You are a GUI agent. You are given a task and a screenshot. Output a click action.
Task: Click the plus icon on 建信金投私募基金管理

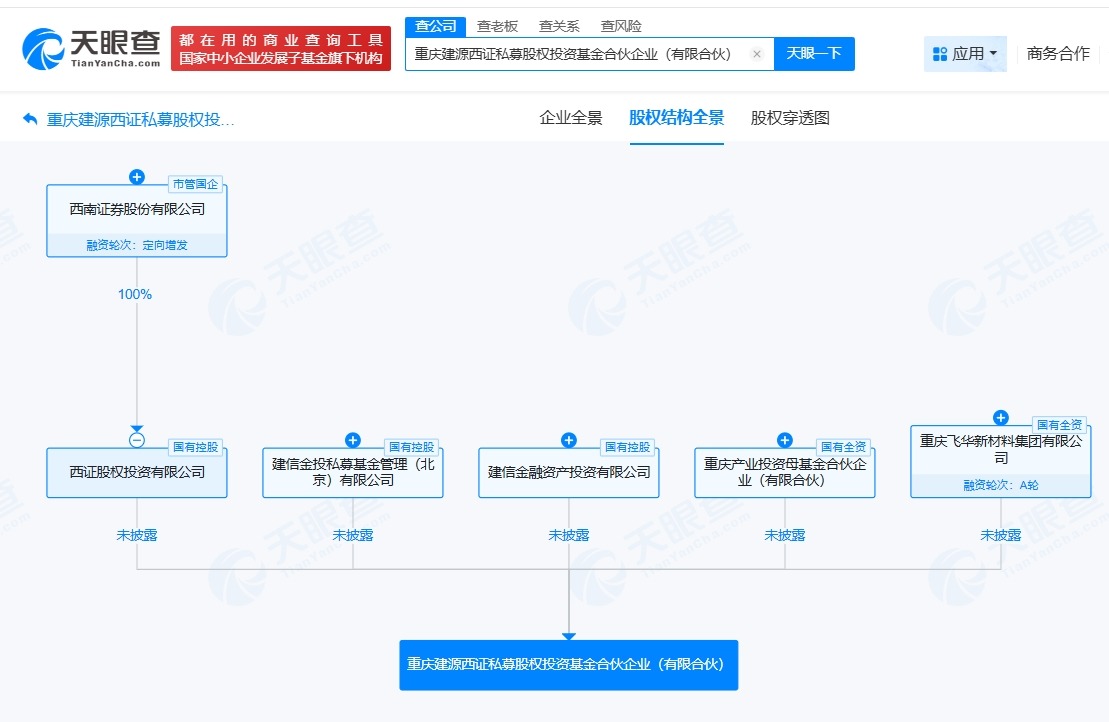(352, 439)
